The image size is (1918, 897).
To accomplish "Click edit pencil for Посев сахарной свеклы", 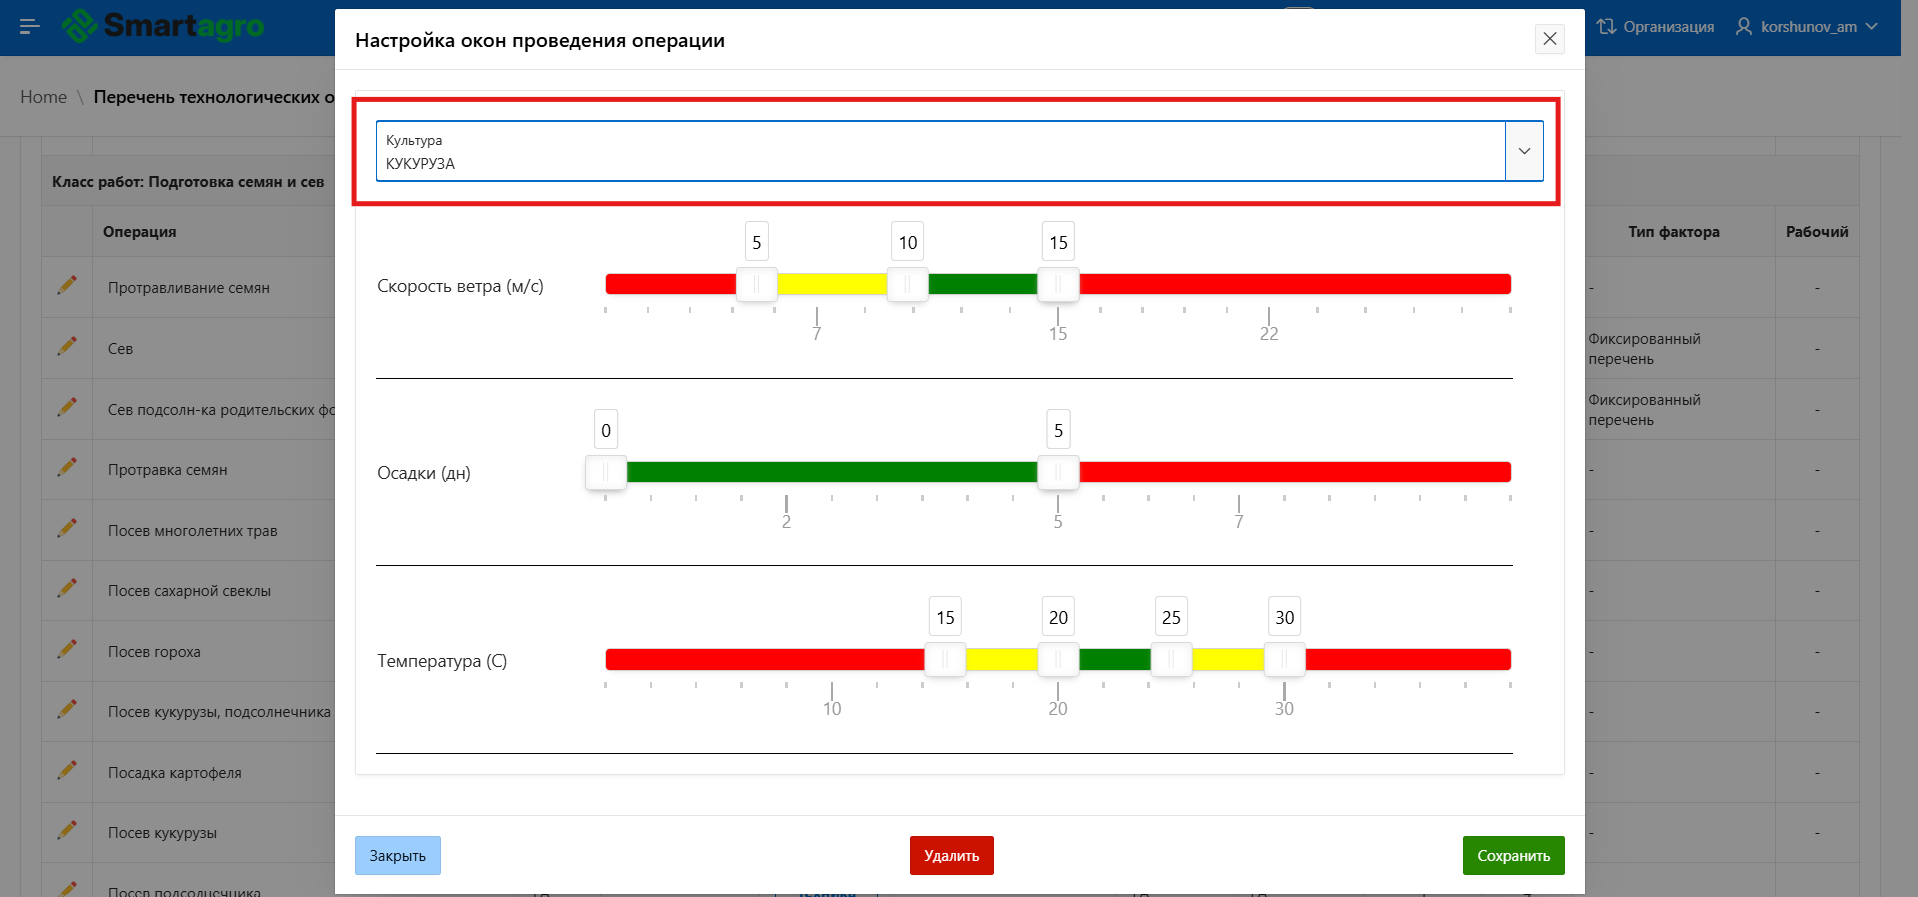I will pos(67,589).
